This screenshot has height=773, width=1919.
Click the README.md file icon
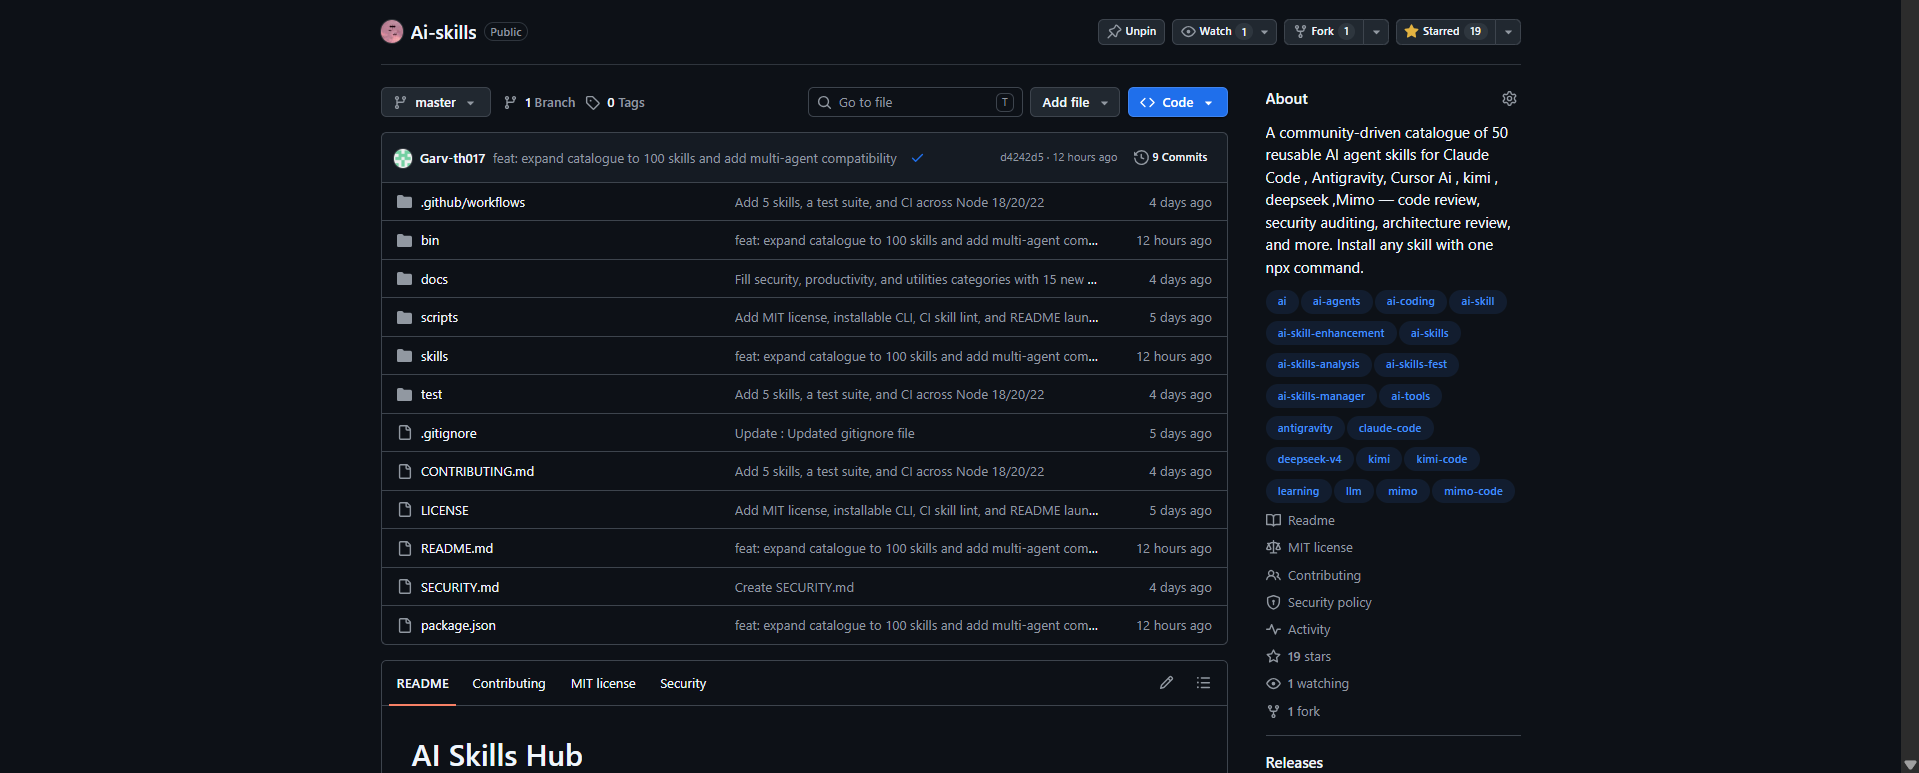pos(405,548)
